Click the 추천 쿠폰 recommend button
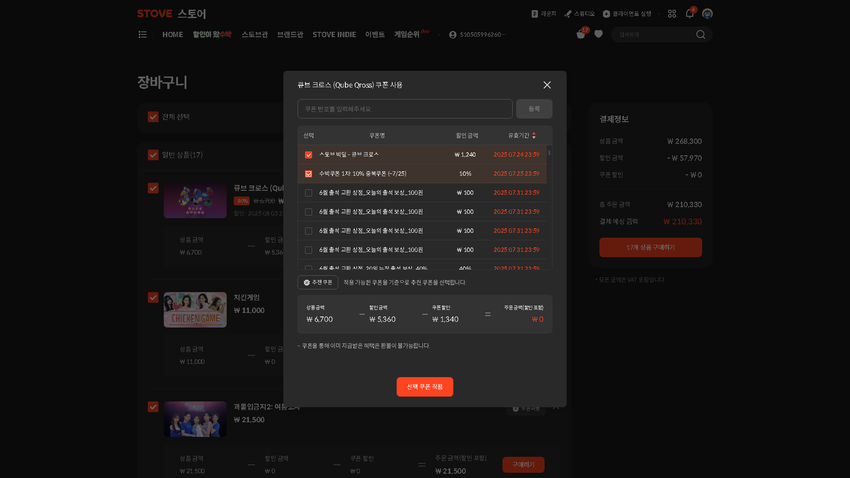 [318, 282]
